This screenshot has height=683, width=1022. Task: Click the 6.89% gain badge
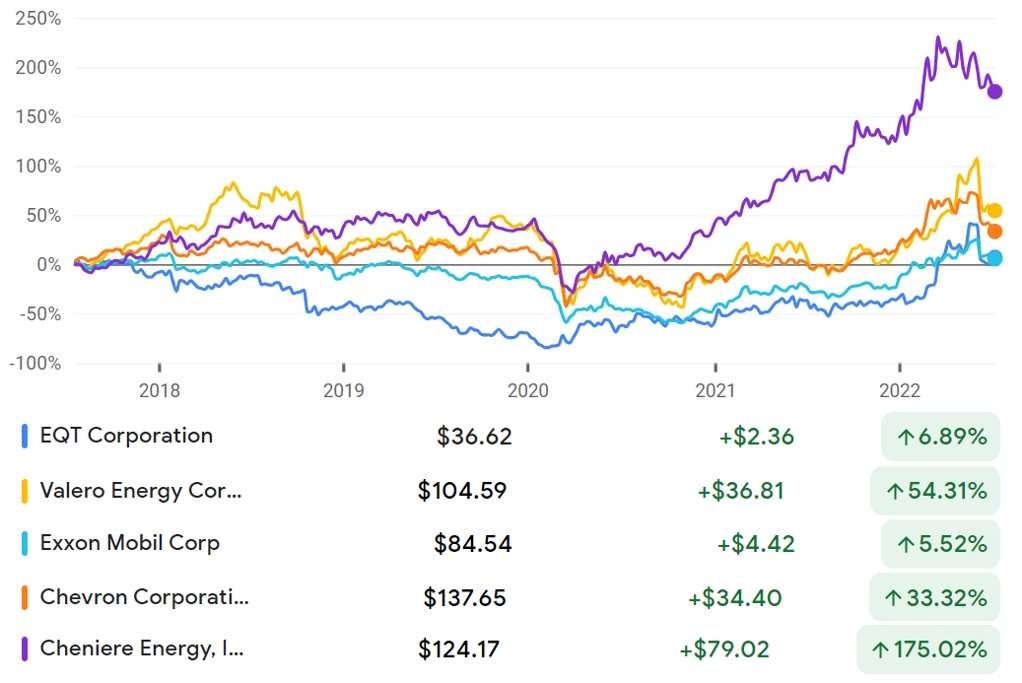(941, 436)
